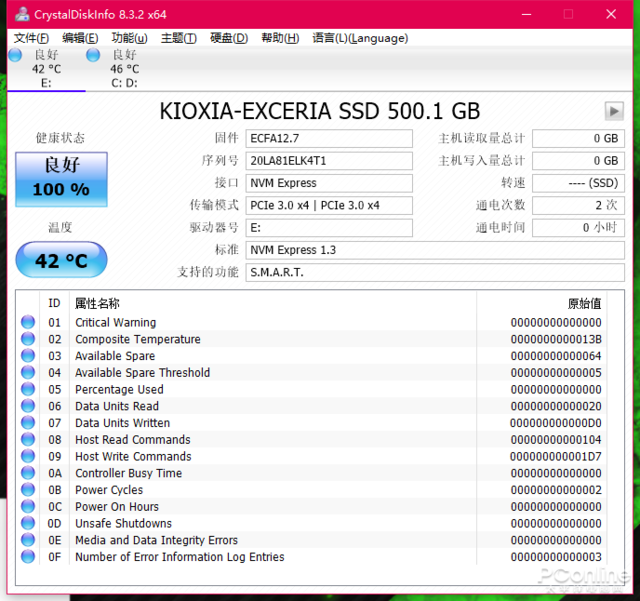Click the power on hours field 0 小时
Screen dimensions: 640x601
(x=578, y=228)
